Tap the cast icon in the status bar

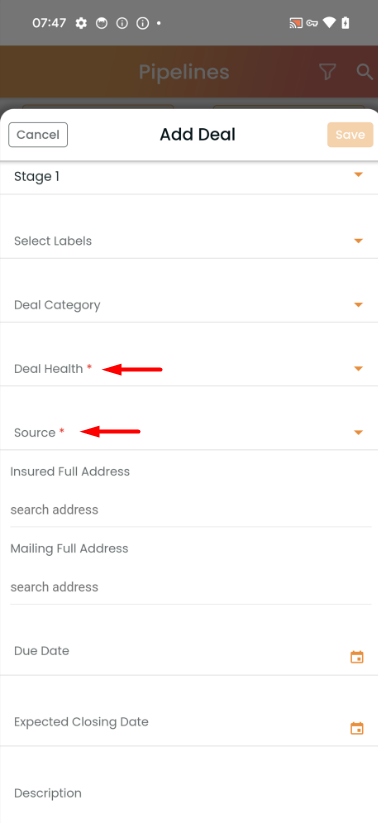pyautogui.click(x=296, y=23)
